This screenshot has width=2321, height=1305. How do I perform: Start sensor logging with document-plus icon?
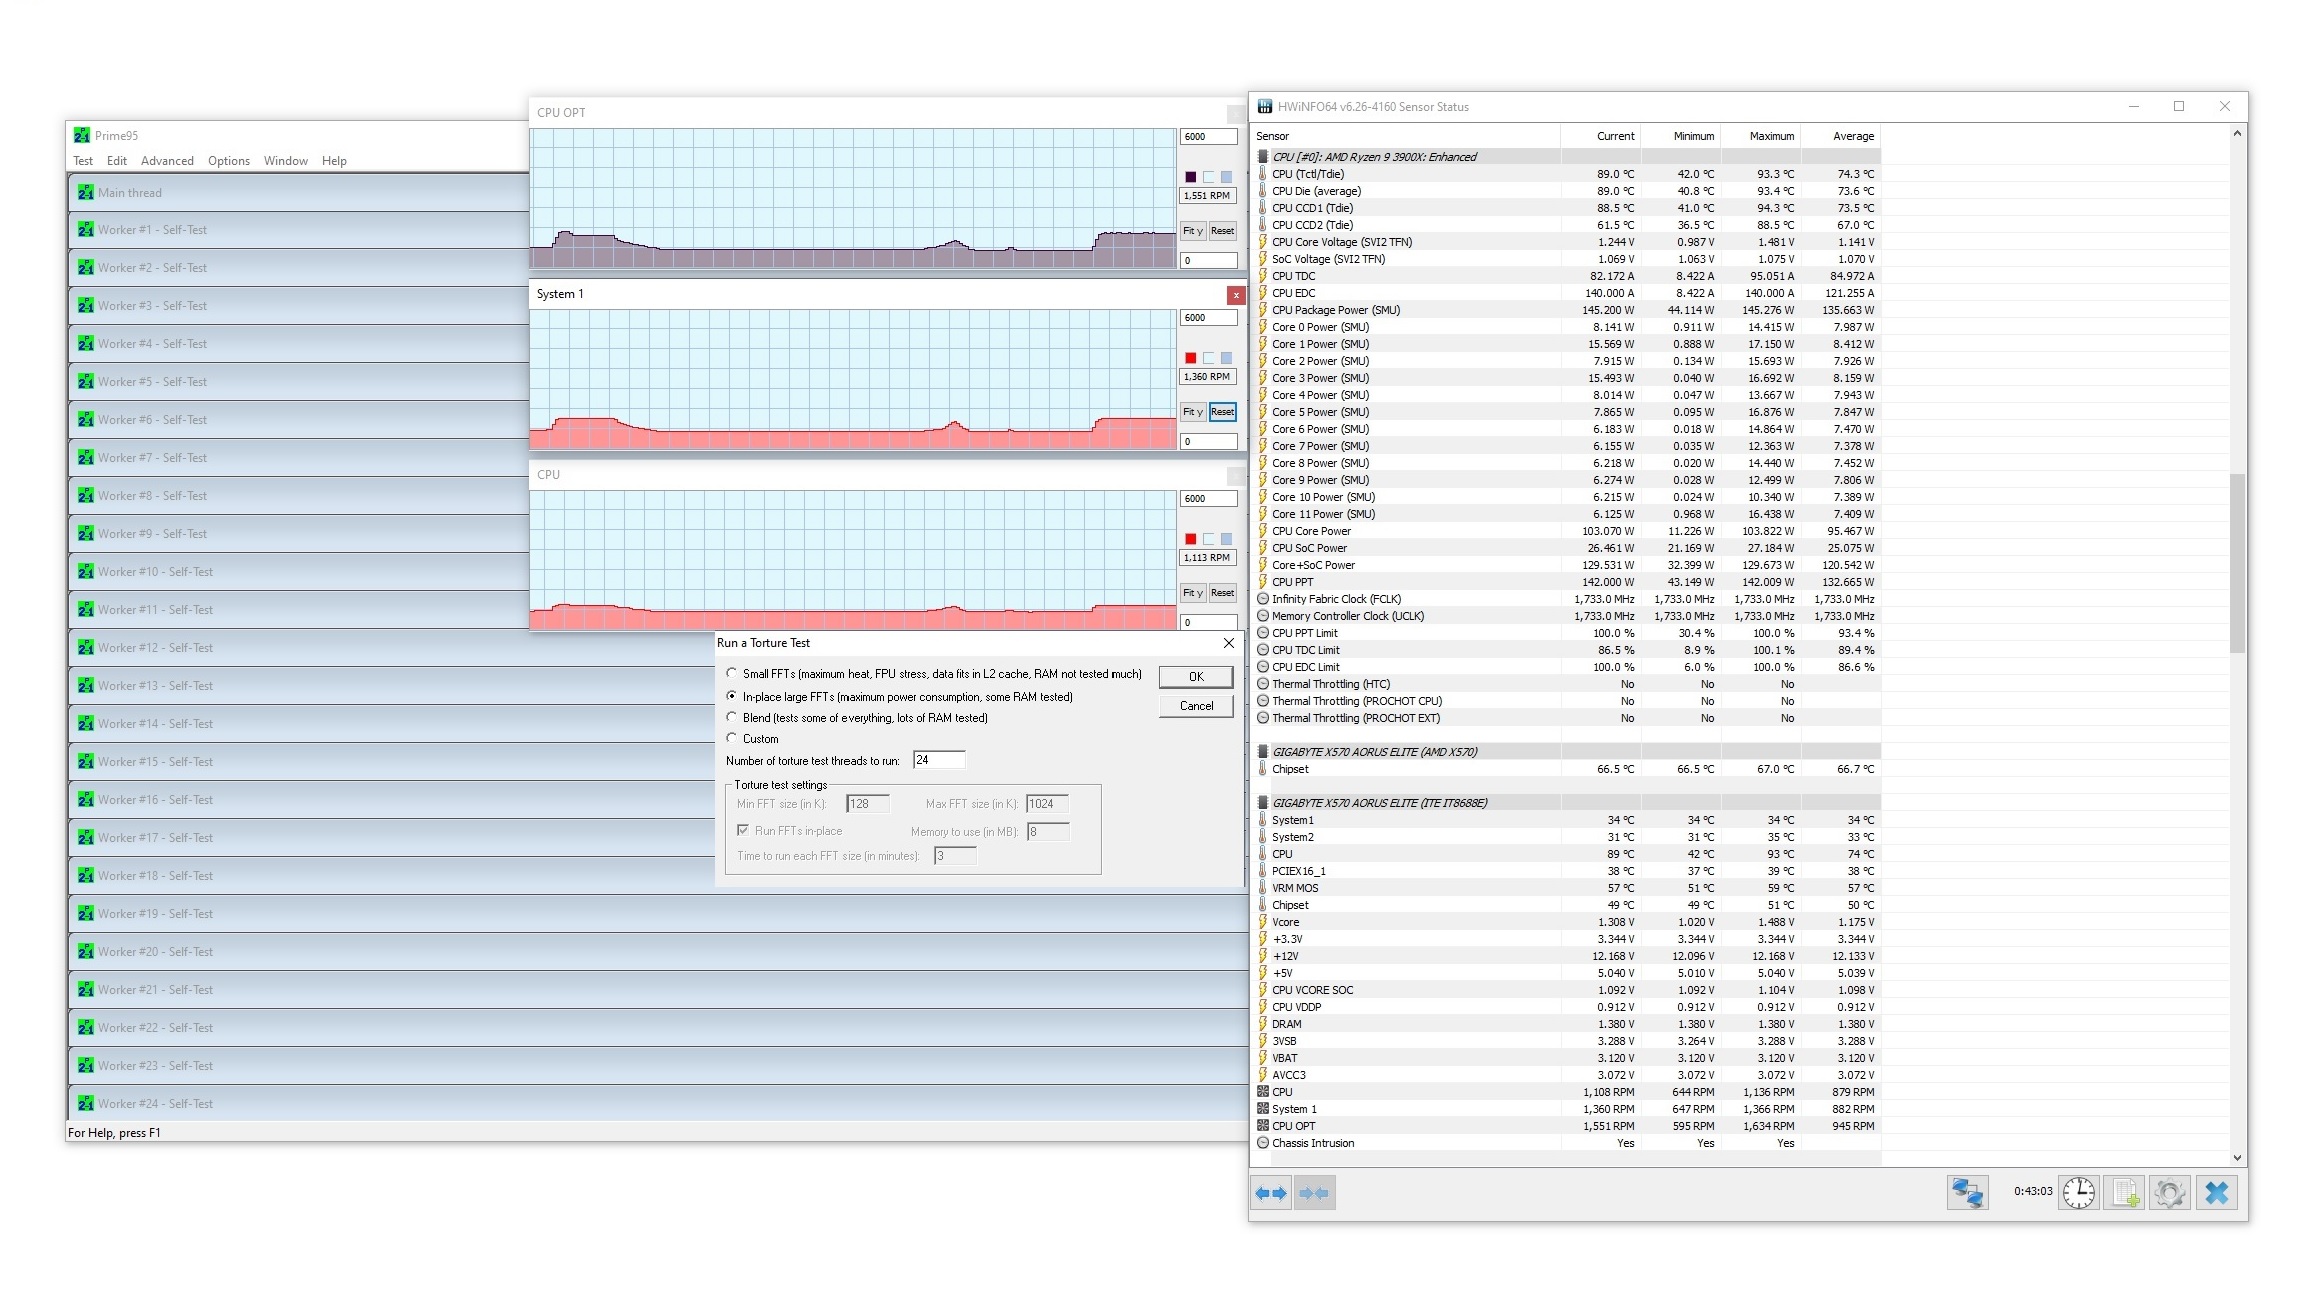pyautogui.click(x=2124, y=1192)
